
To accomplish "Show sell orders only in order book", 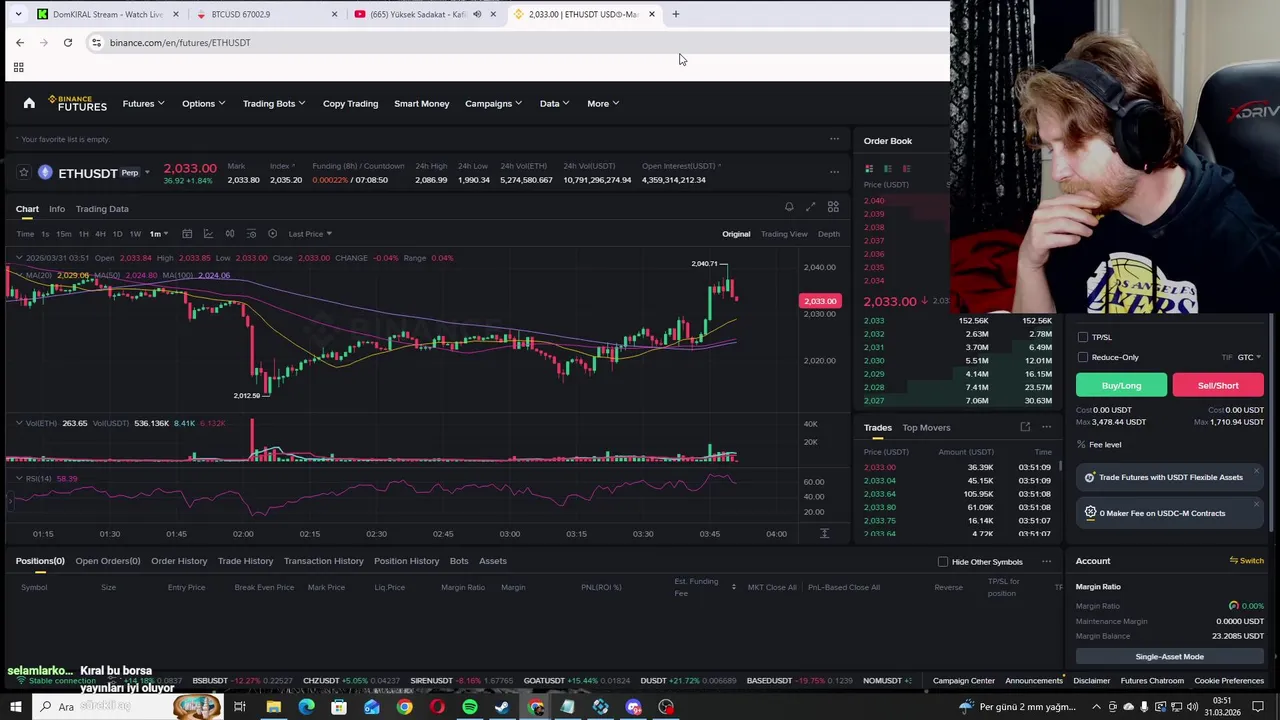I will (x=906, y=169).
